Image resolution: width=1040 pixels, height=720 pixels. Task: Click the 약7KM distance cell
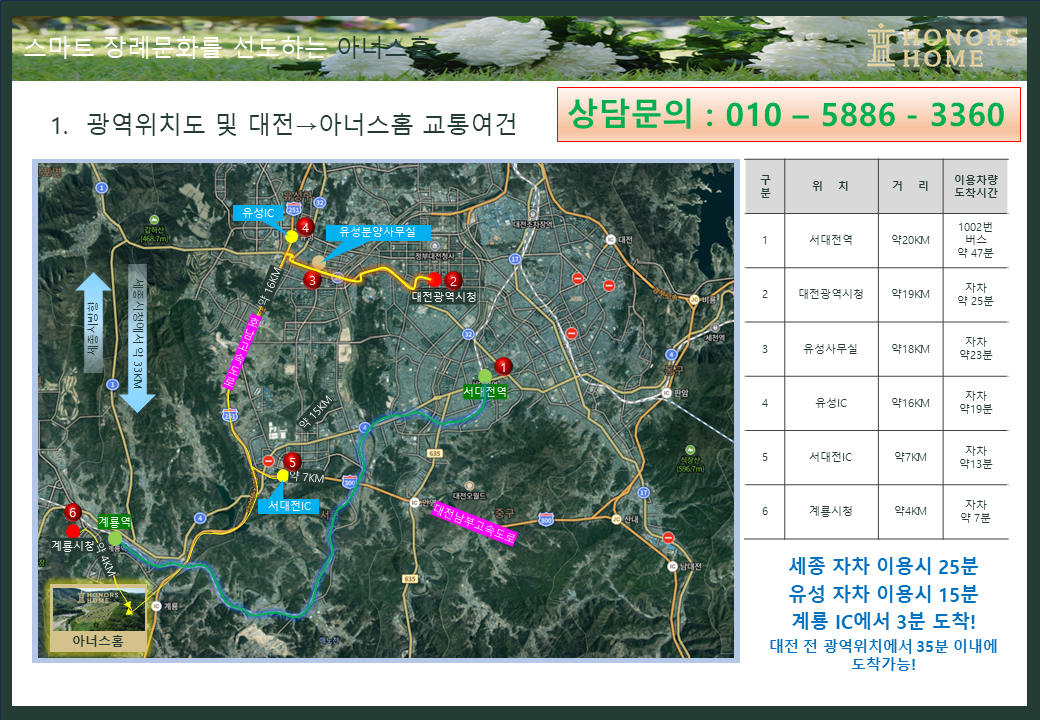point(911,457)
